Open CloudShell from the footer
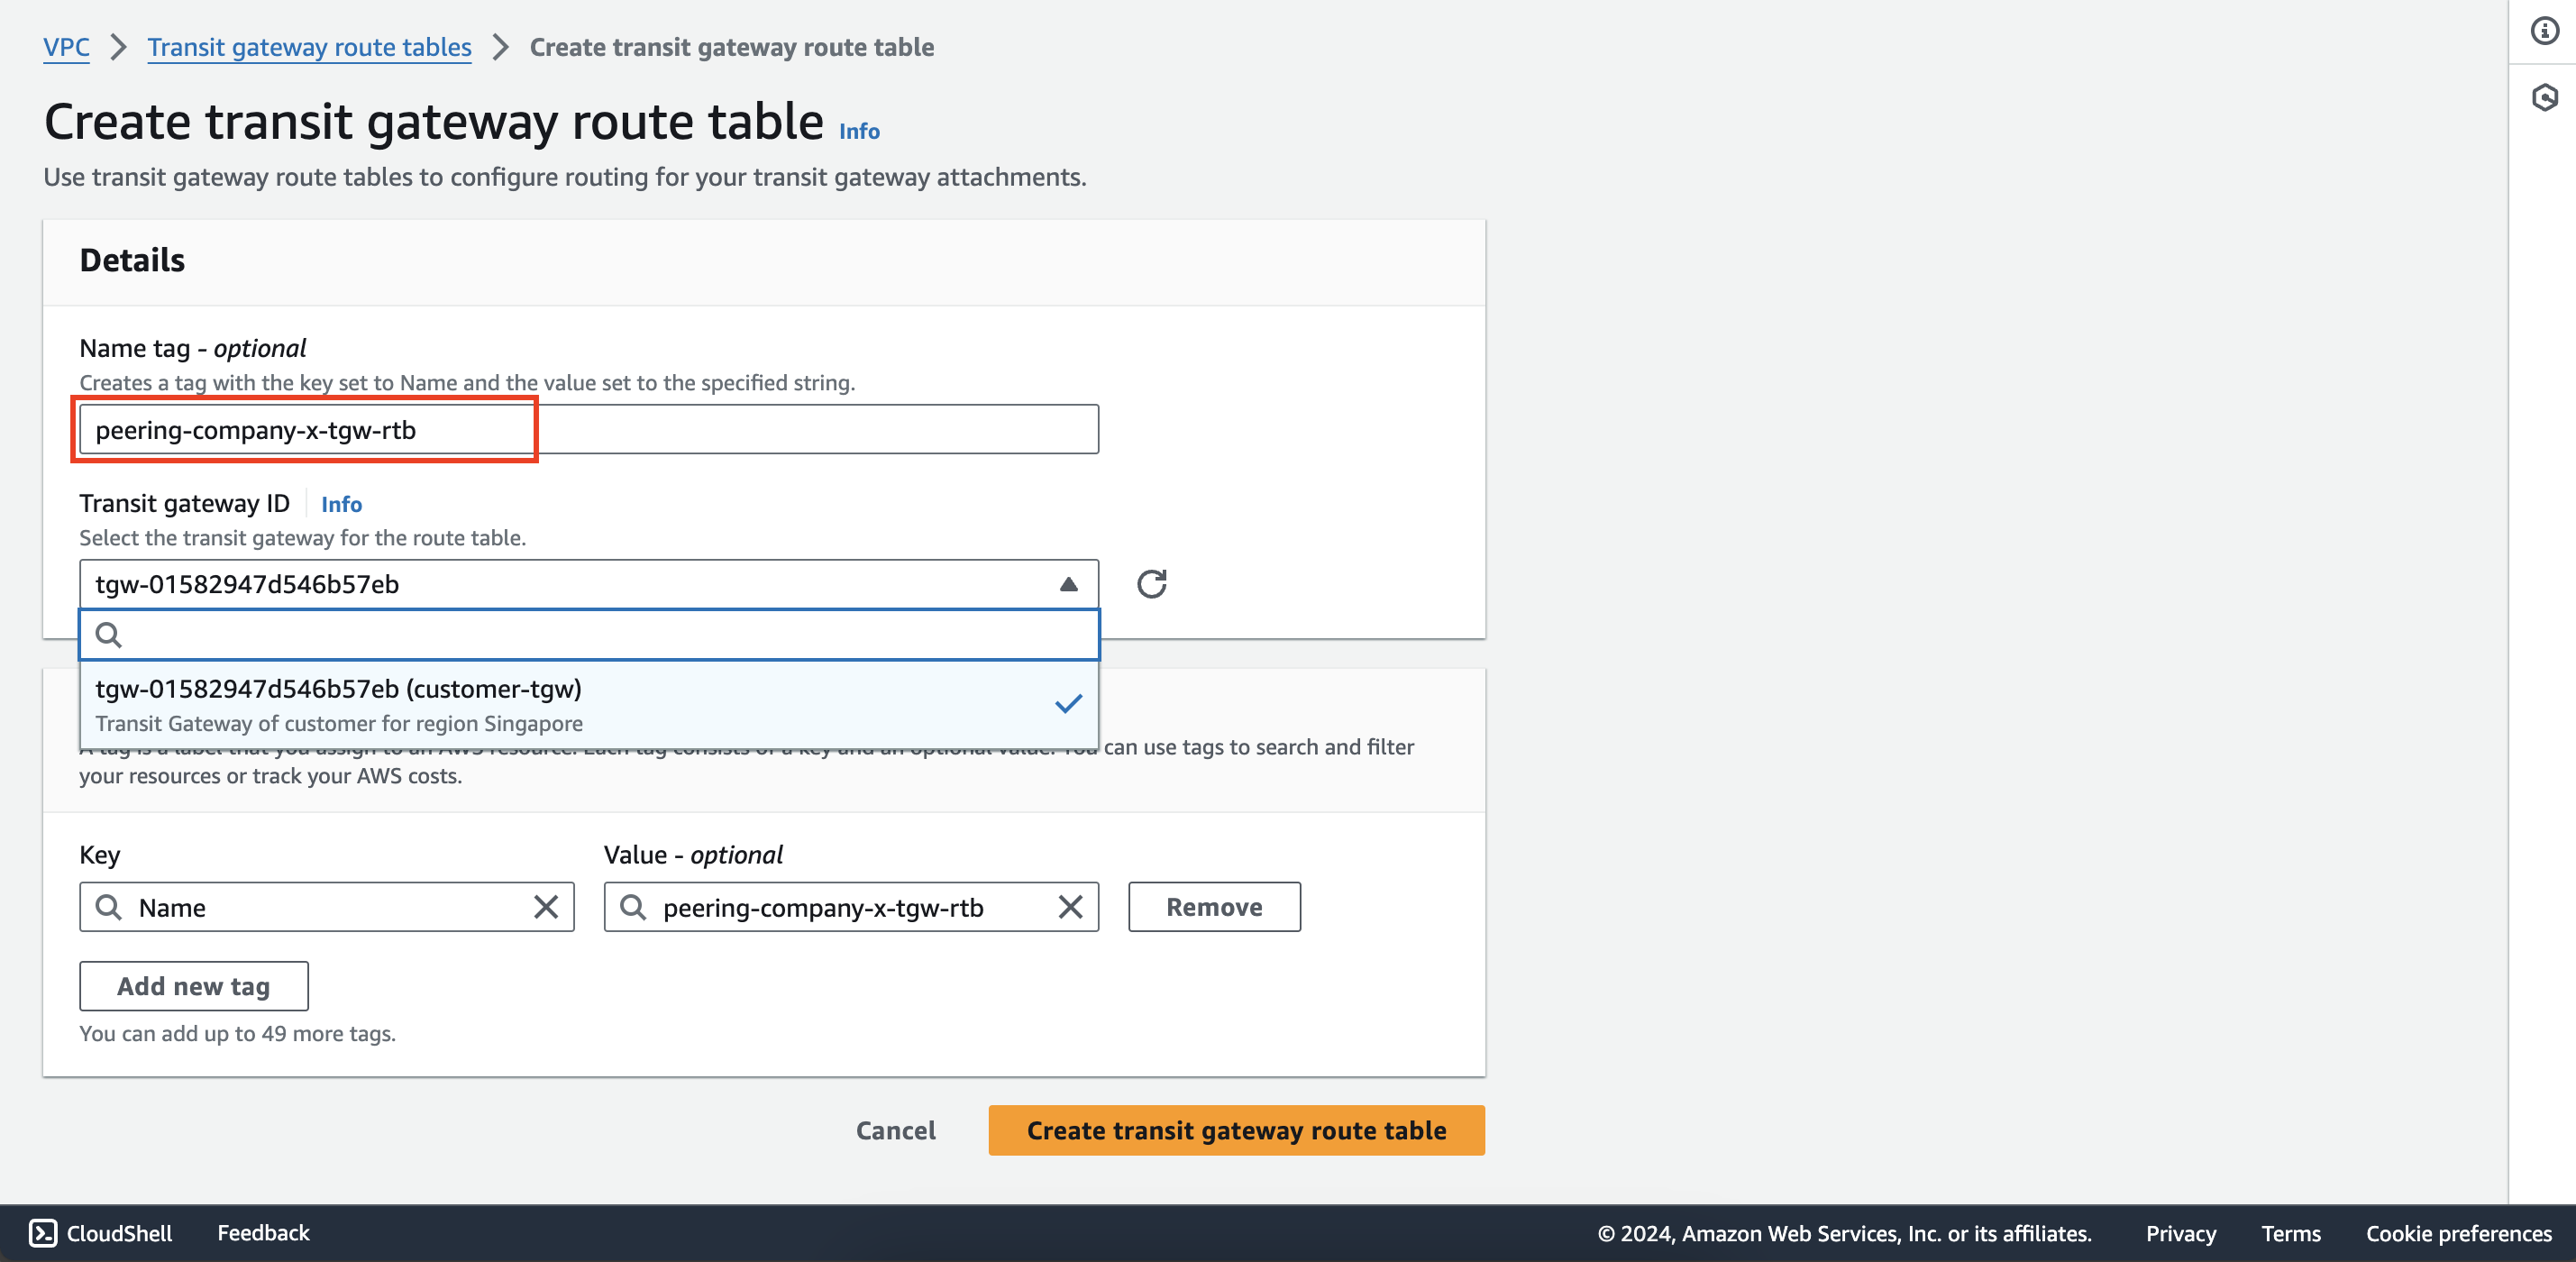 tap(100, 1233)
